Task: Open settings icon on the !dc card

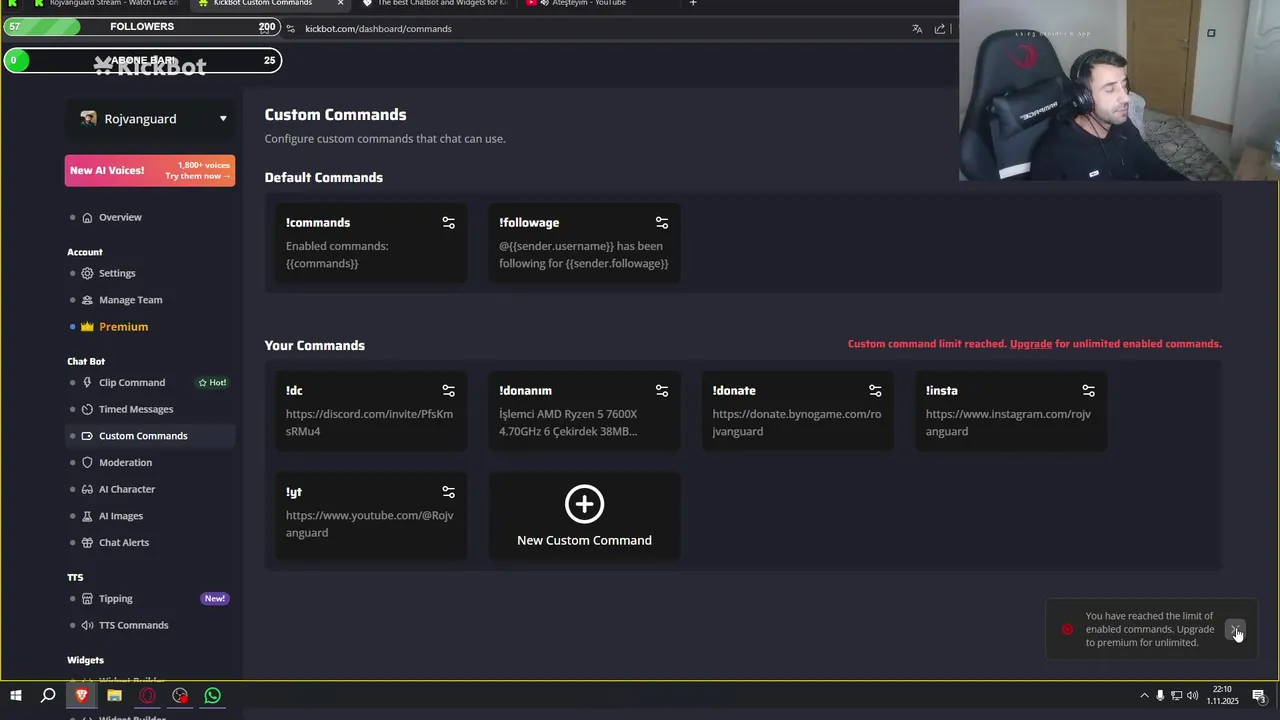Action: 448,391
